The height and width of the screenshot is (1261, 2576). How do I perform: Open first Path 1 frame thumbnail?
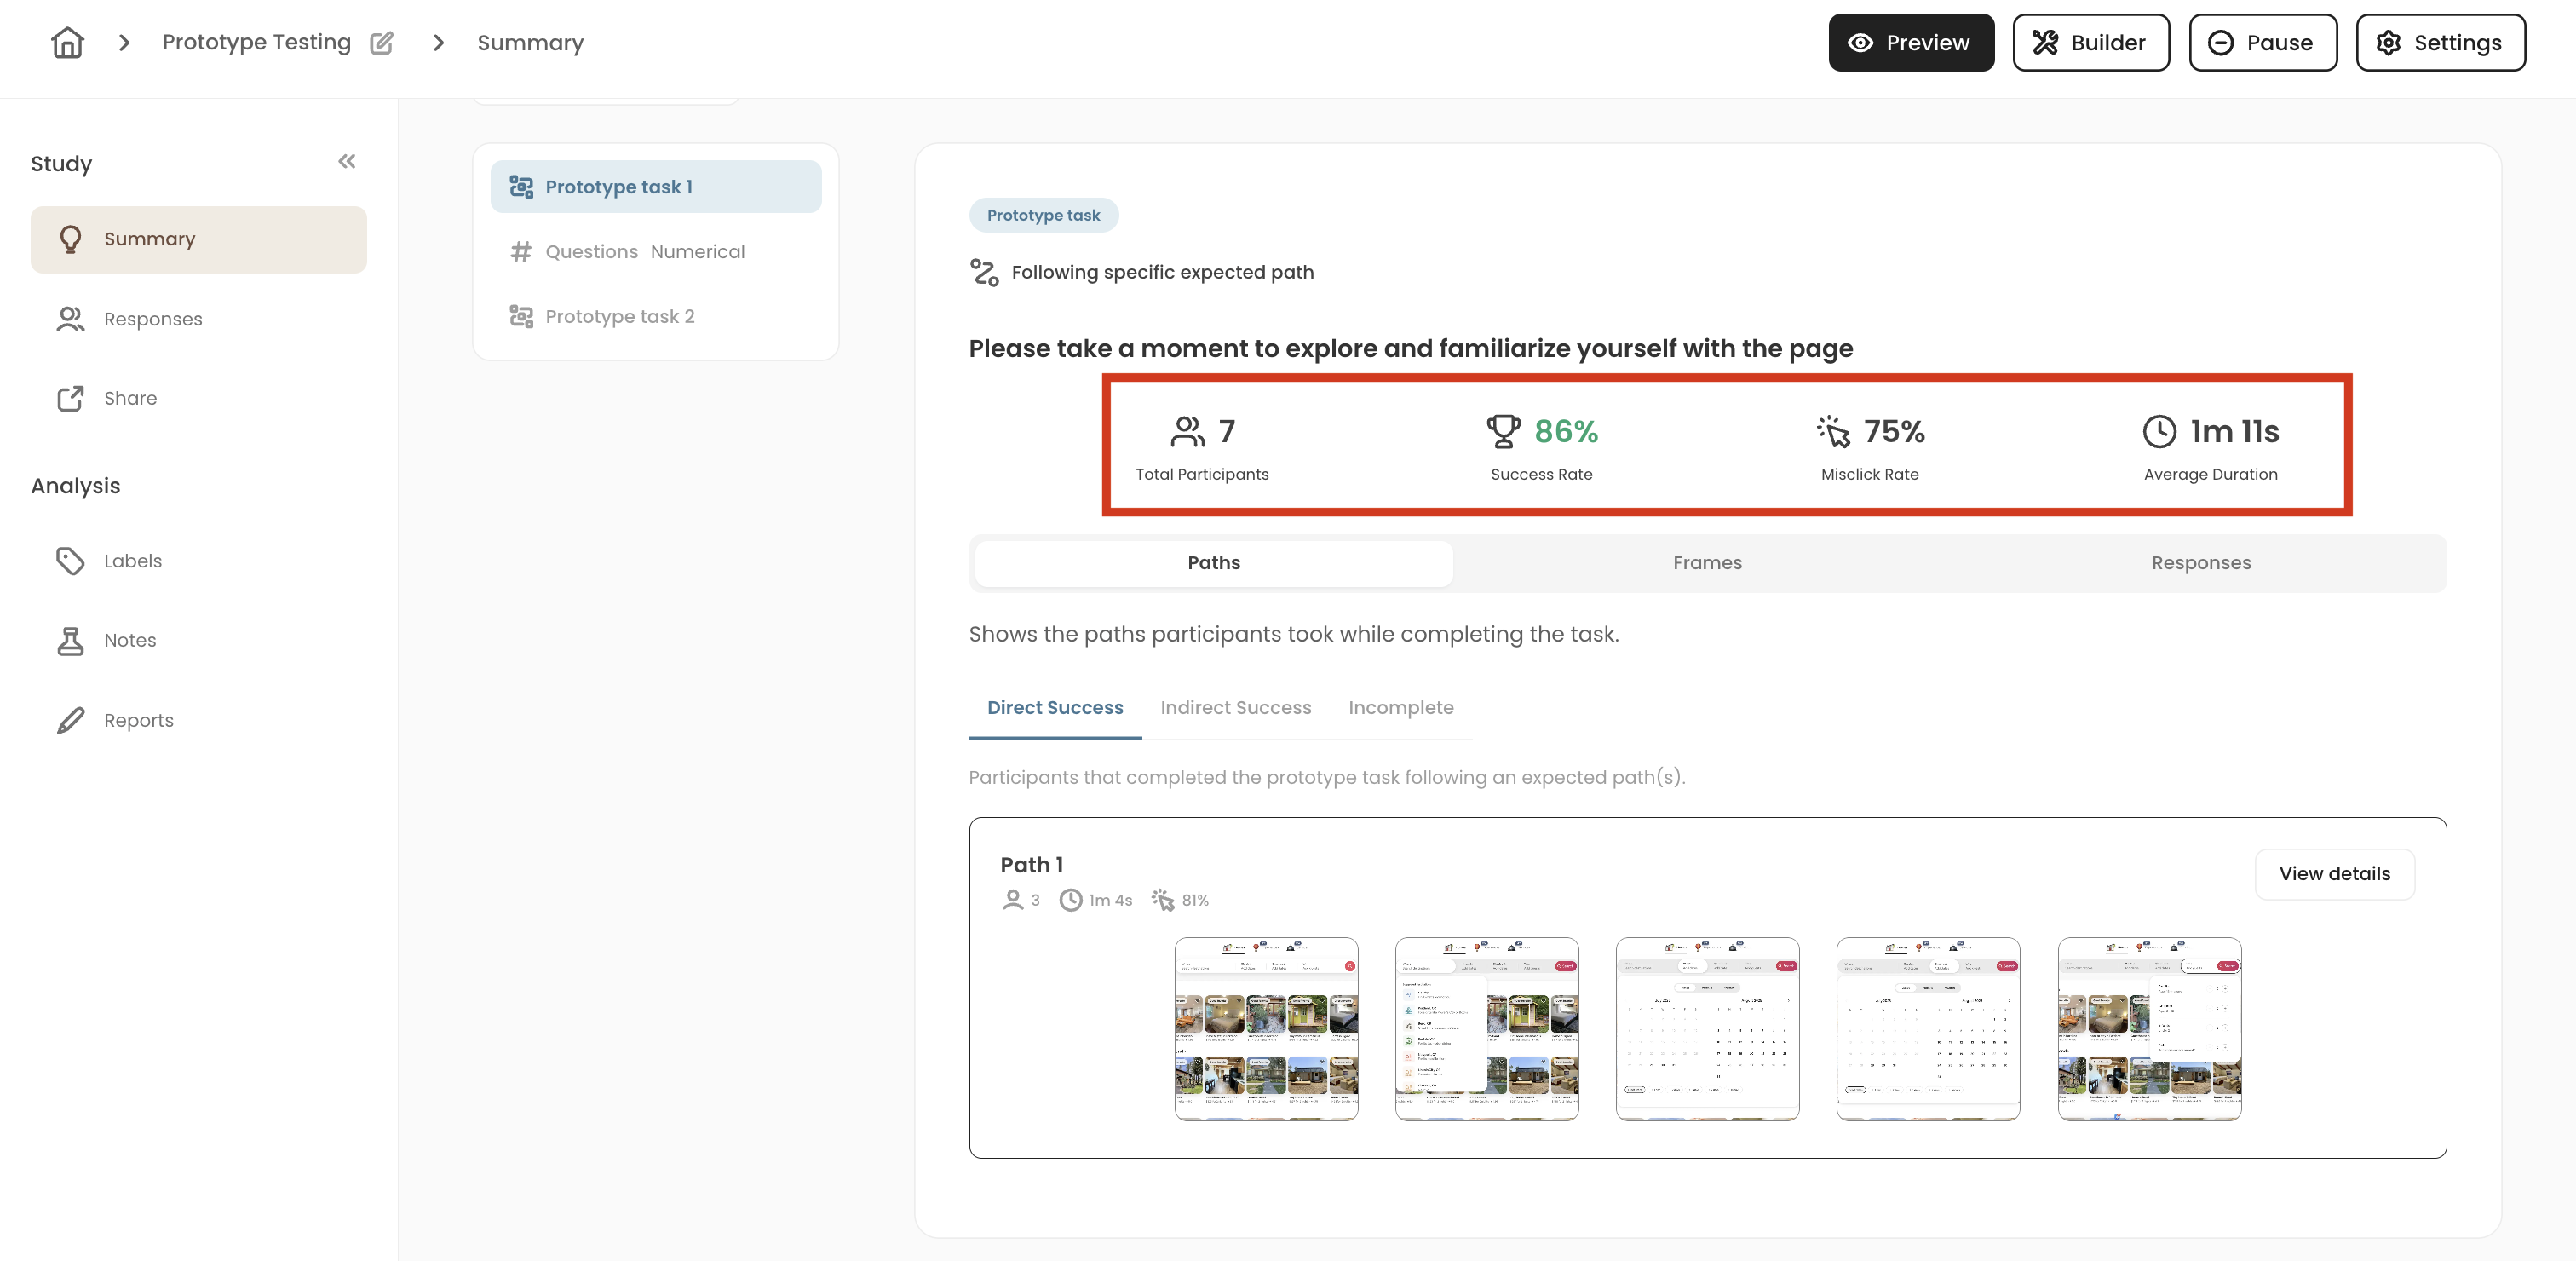(1266, 1030)
